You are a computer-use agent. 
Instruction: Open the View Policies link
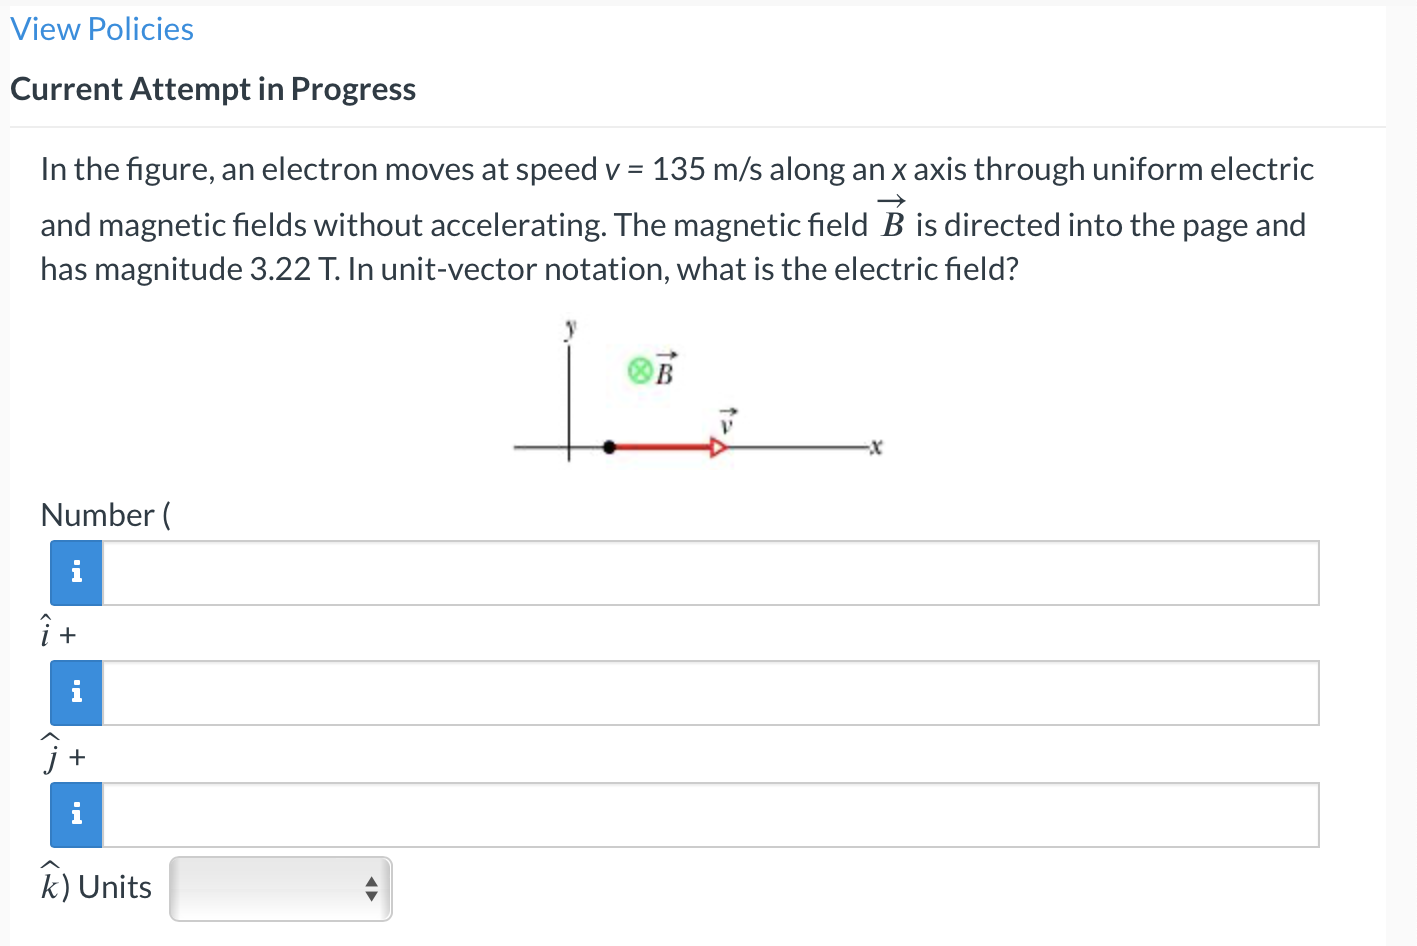pos(100,28)
